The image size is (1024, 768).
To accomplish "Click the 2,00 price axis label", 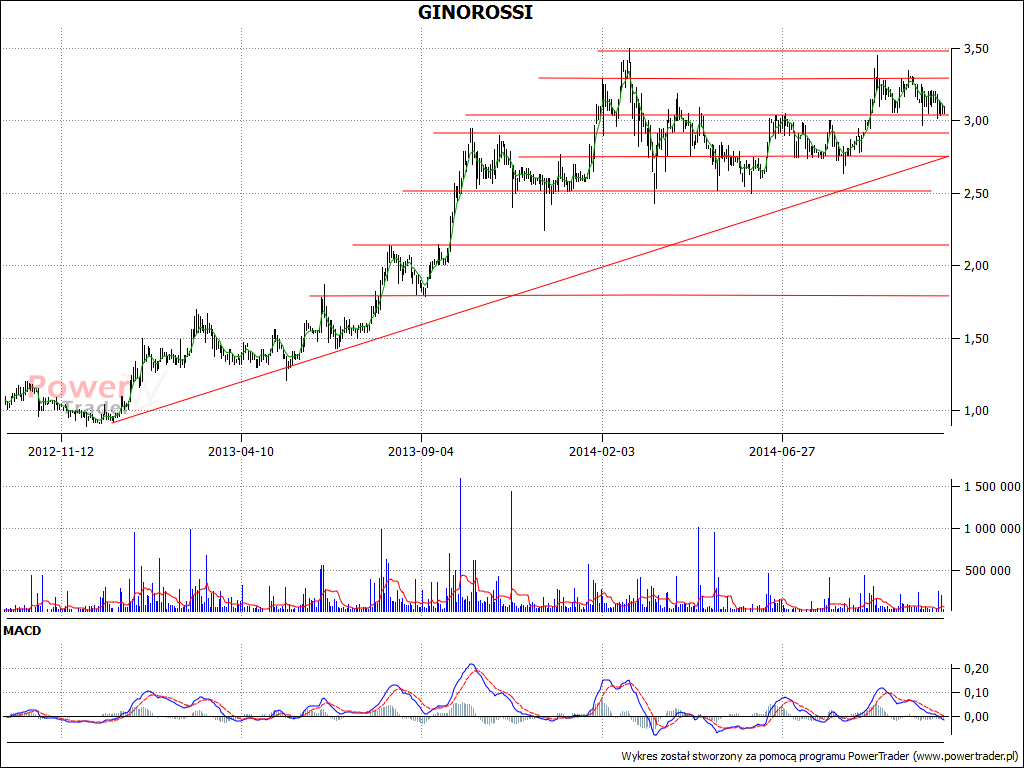I will (974, 266).
